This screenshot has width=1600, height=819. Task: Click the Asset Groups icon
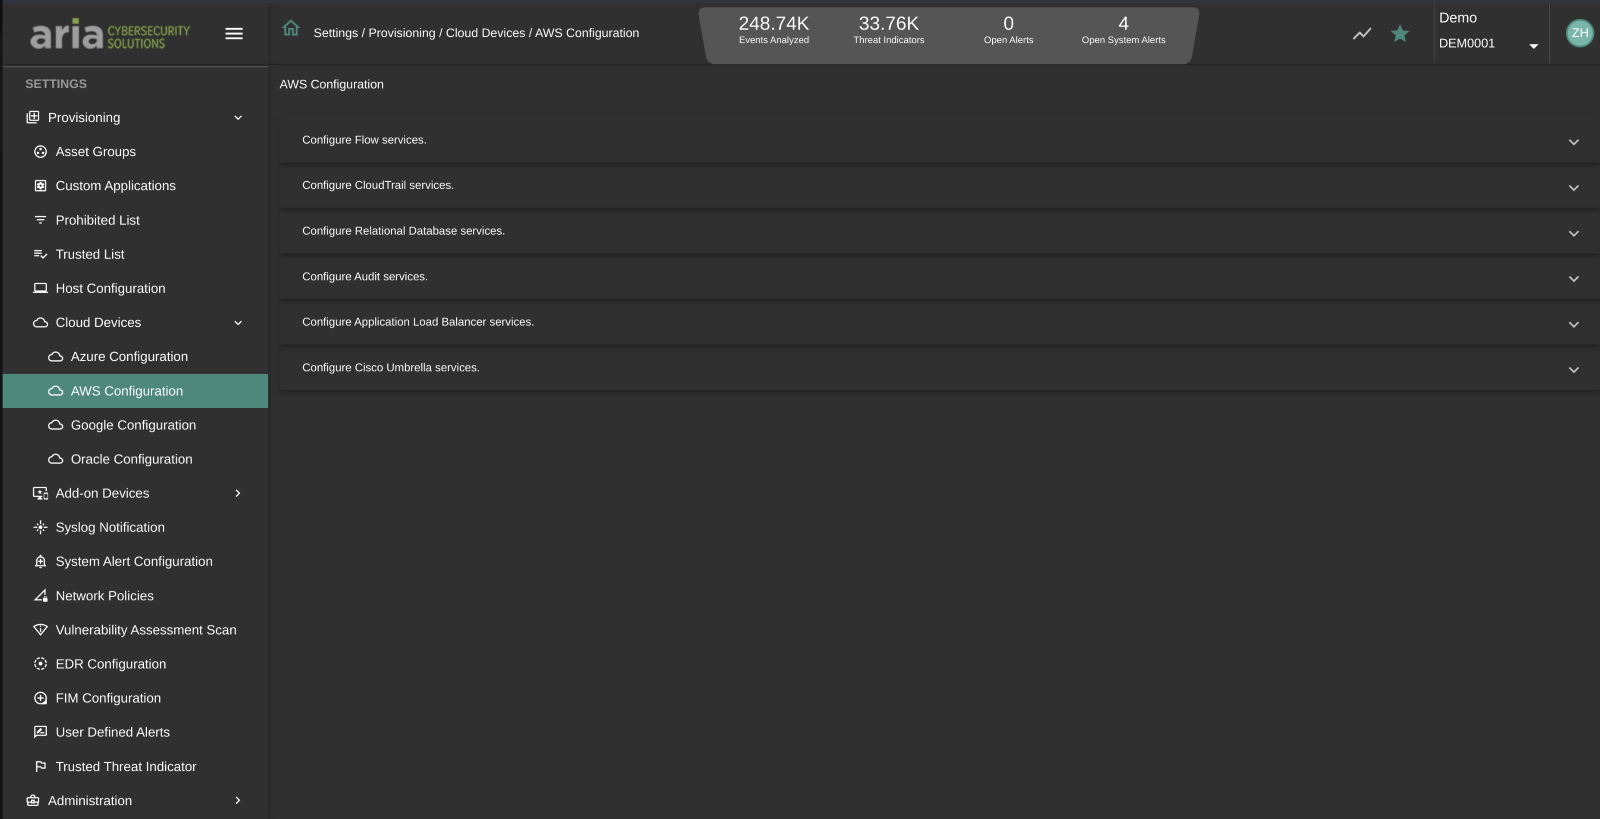coord(41,152)
